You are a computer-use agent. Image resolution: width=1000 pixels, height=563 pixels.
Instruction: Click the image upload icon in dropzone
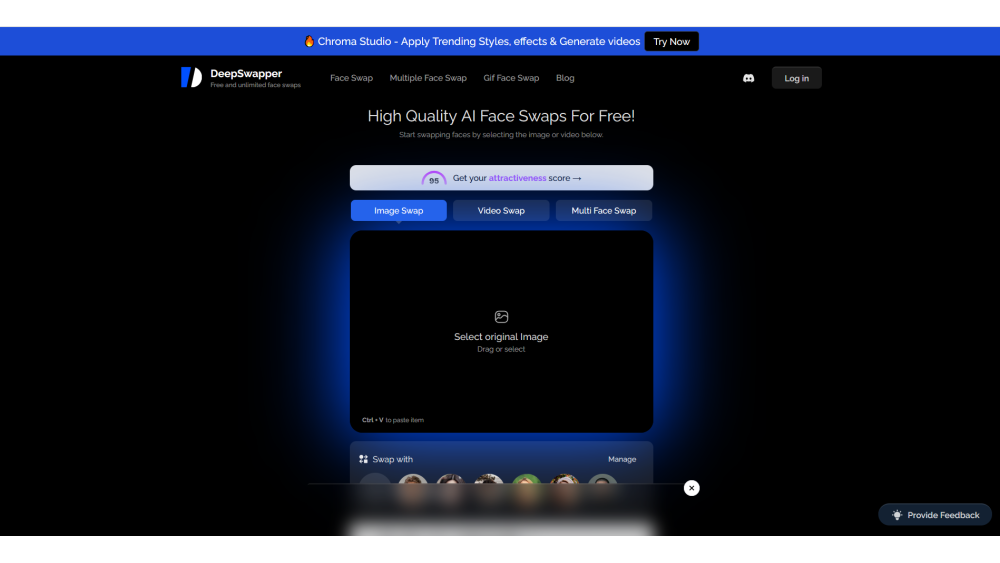tap(501, 317)
